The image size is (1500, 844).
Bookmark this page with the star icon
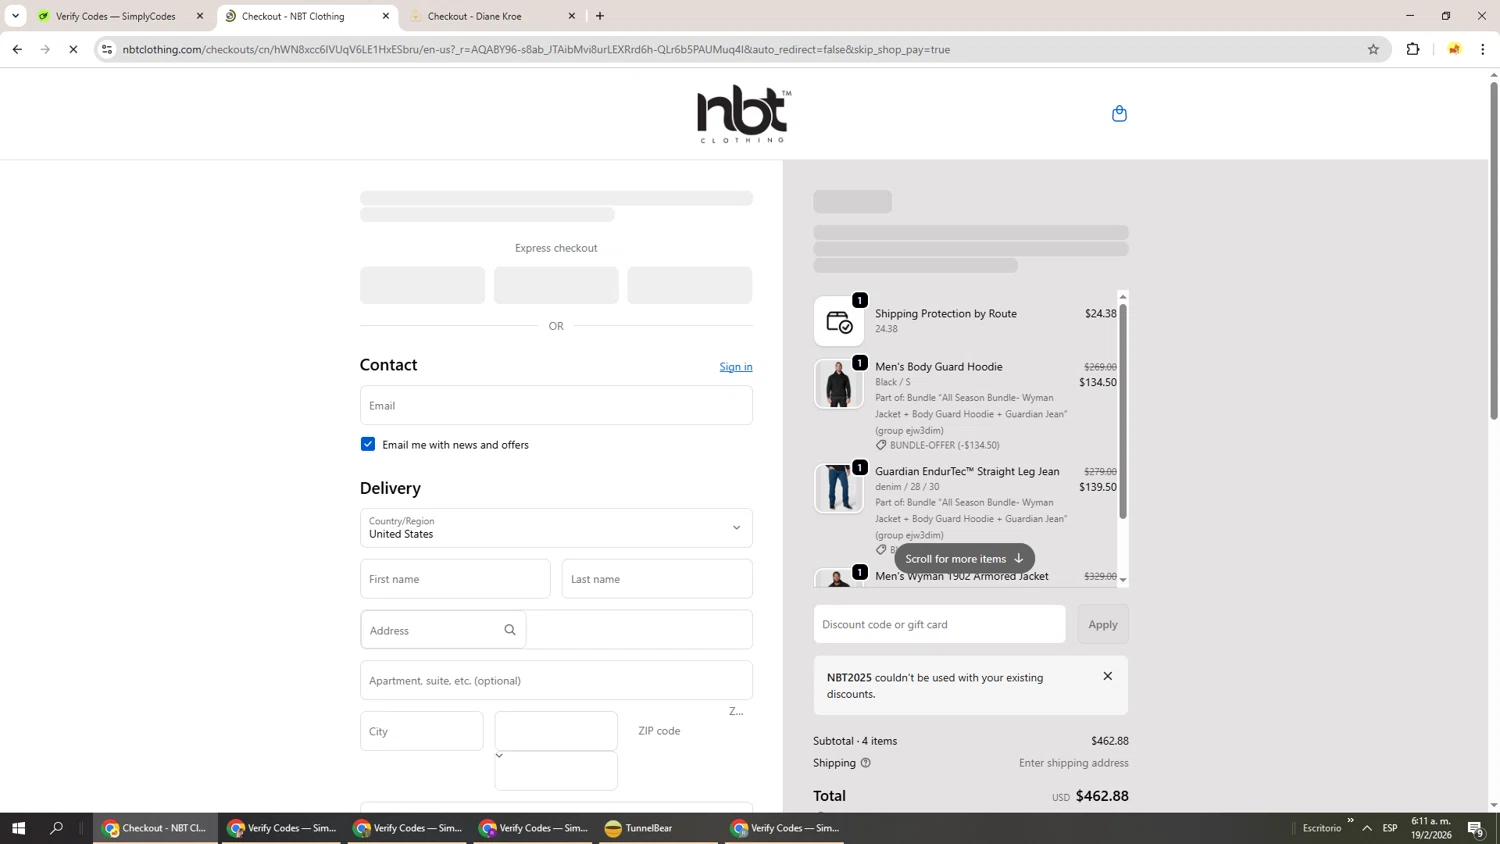click(x=1373, y=49)
